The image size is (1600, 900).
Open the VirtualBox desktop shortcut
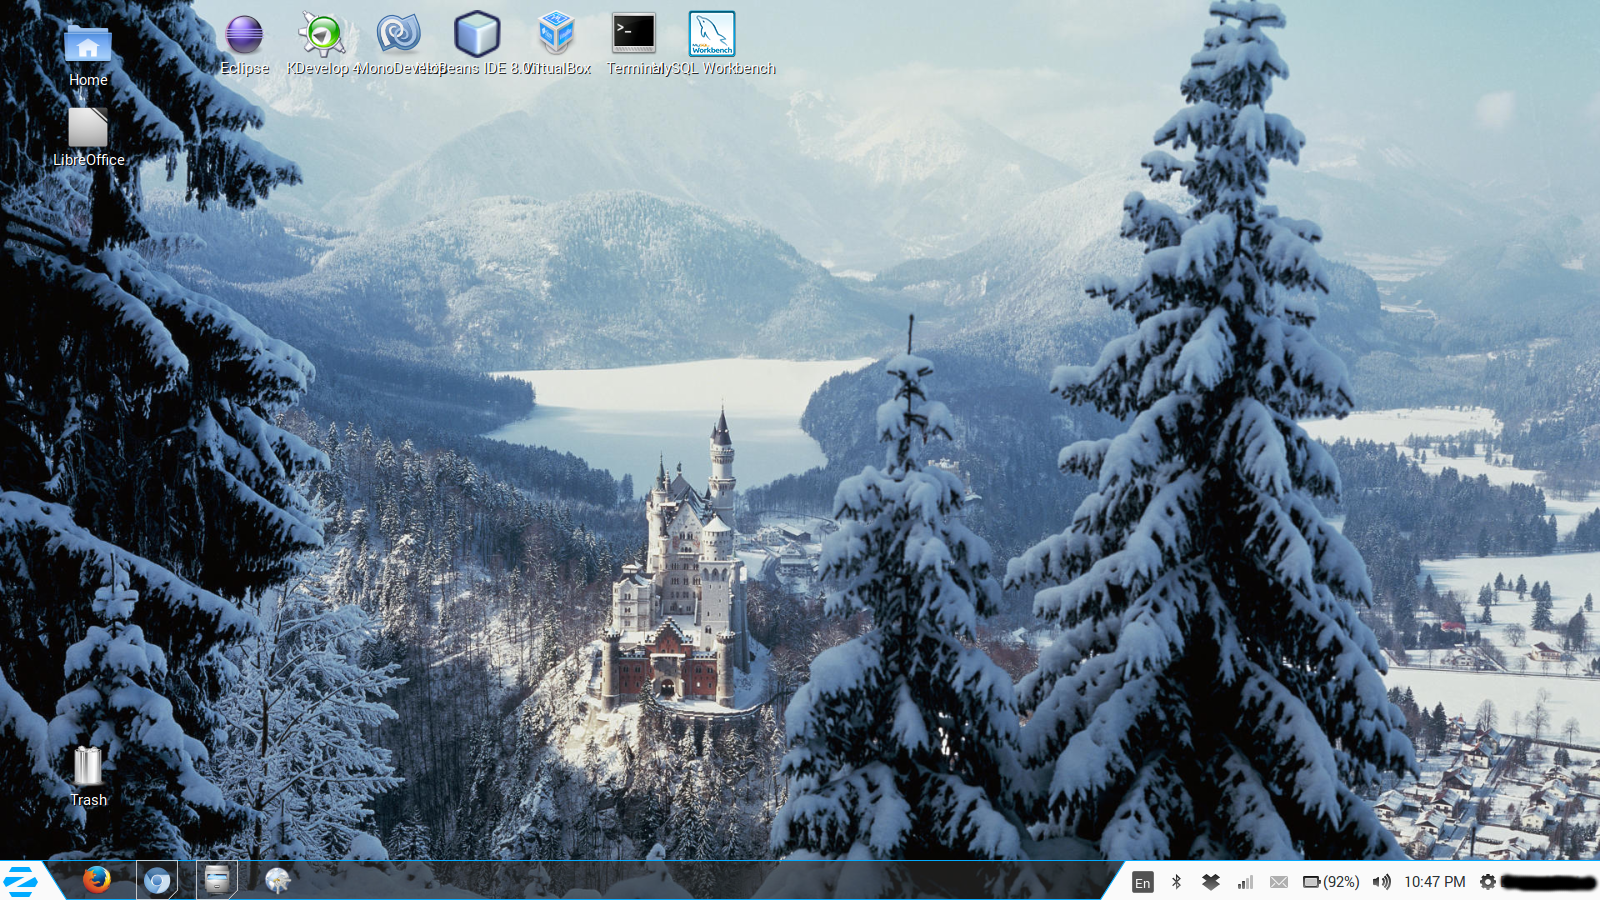(x=556, y=36)
